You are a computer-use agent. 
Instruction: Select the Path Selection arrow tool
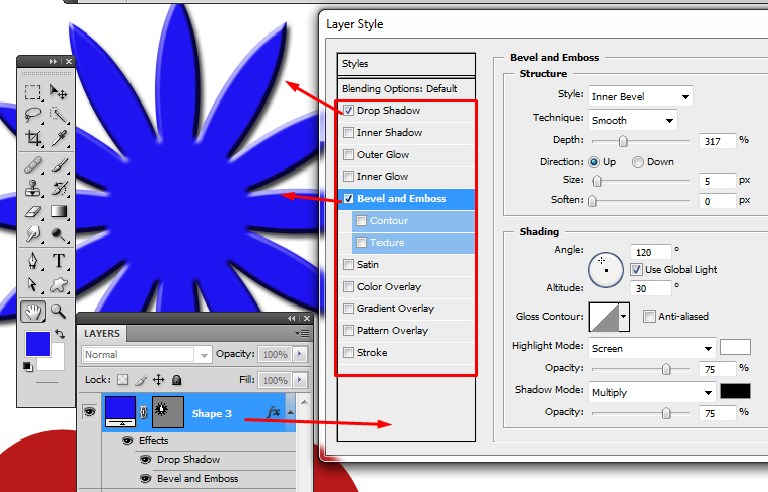pyautogui.click(x=33, y=285)
